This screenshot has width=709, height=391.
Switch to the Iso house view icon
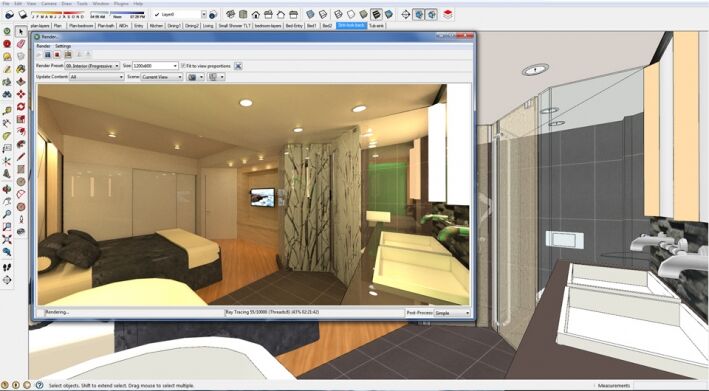pos(255,14)
